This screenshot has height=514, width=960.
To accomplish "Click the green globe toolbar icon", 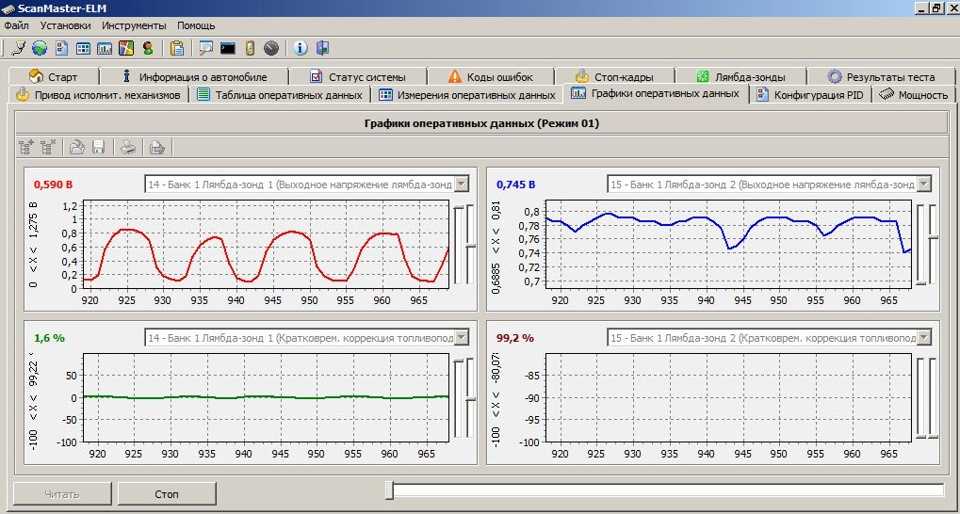I will click(x=40, y=48).
